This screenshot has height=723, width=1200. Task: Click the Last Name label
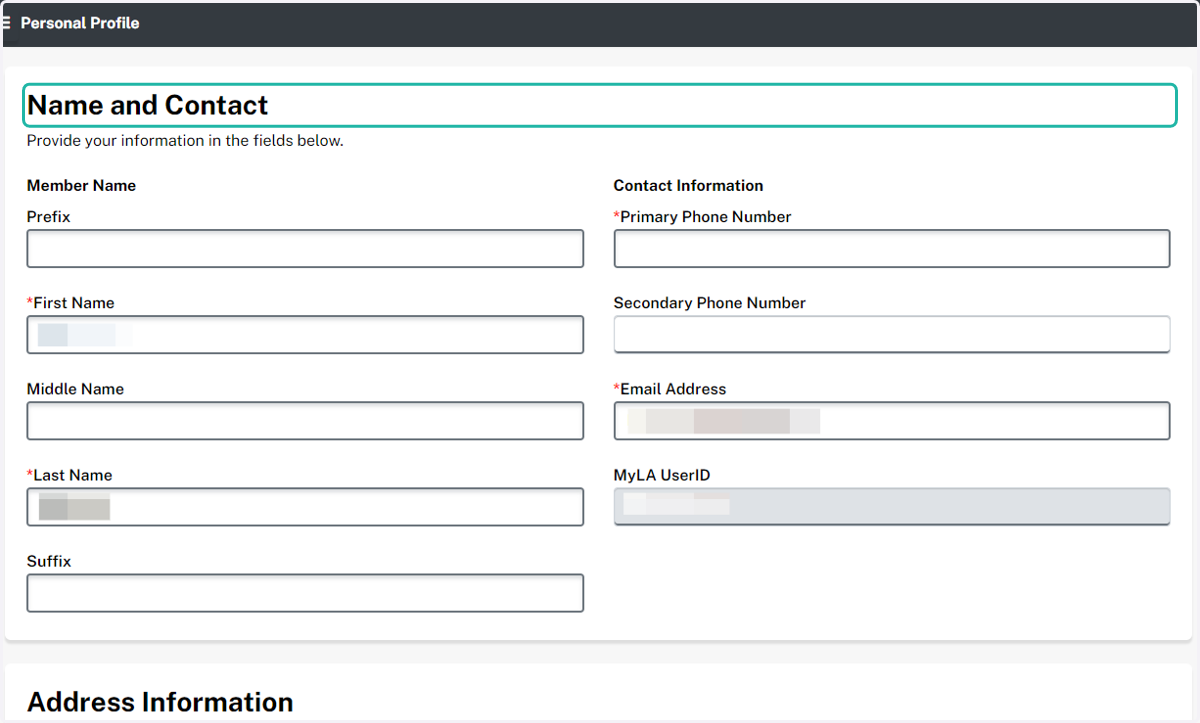[x=70, y=475]
